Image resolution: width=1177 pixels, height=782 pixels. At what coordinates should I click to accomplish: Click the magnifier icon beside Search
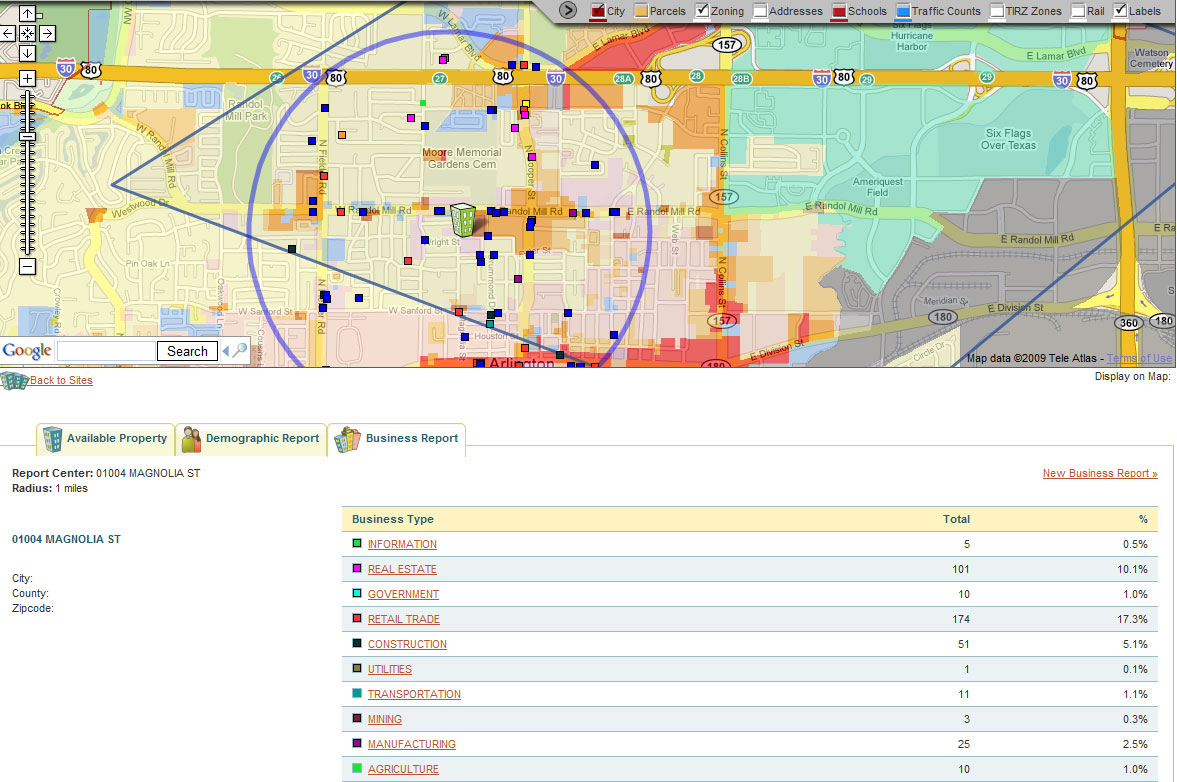tap(241, 351)
